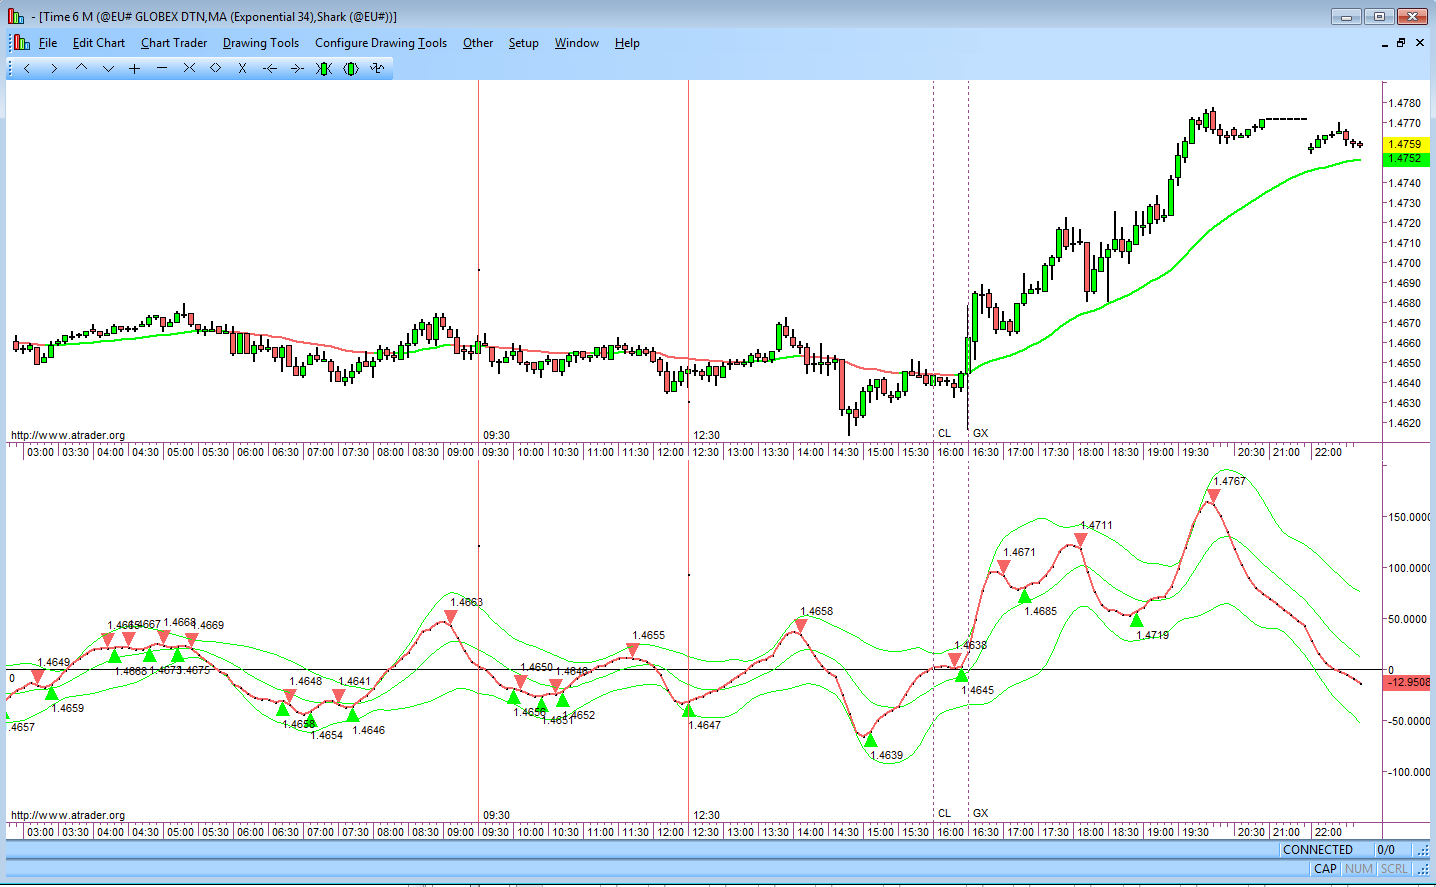Click the 1.4671 sell marker label

pyautogui.click(x=1020, y=552)
